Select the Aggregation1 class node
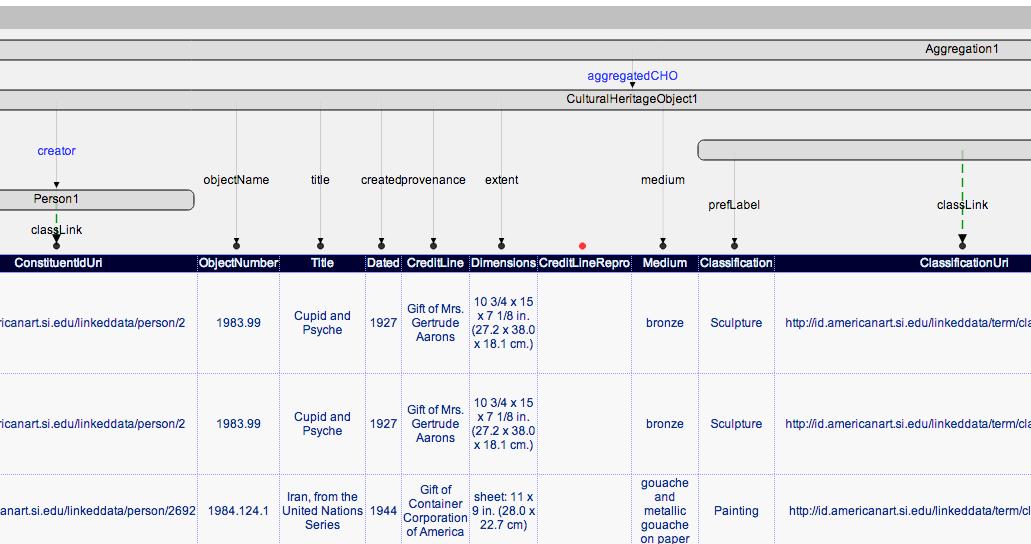The image size is (1031, 544). point(961,49)
